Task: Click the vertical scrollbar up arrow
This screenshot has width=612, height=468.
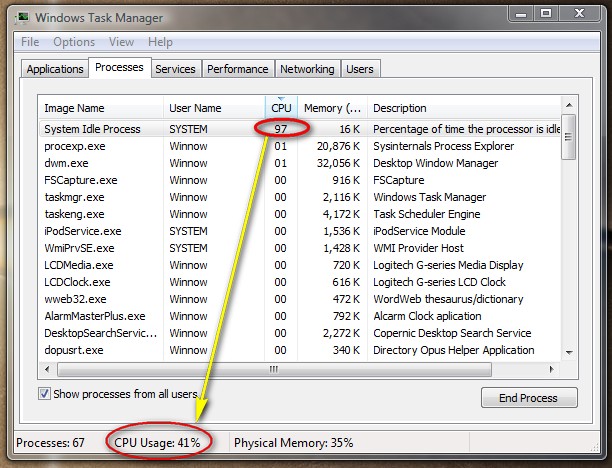Action: click(x=569, y=105)
